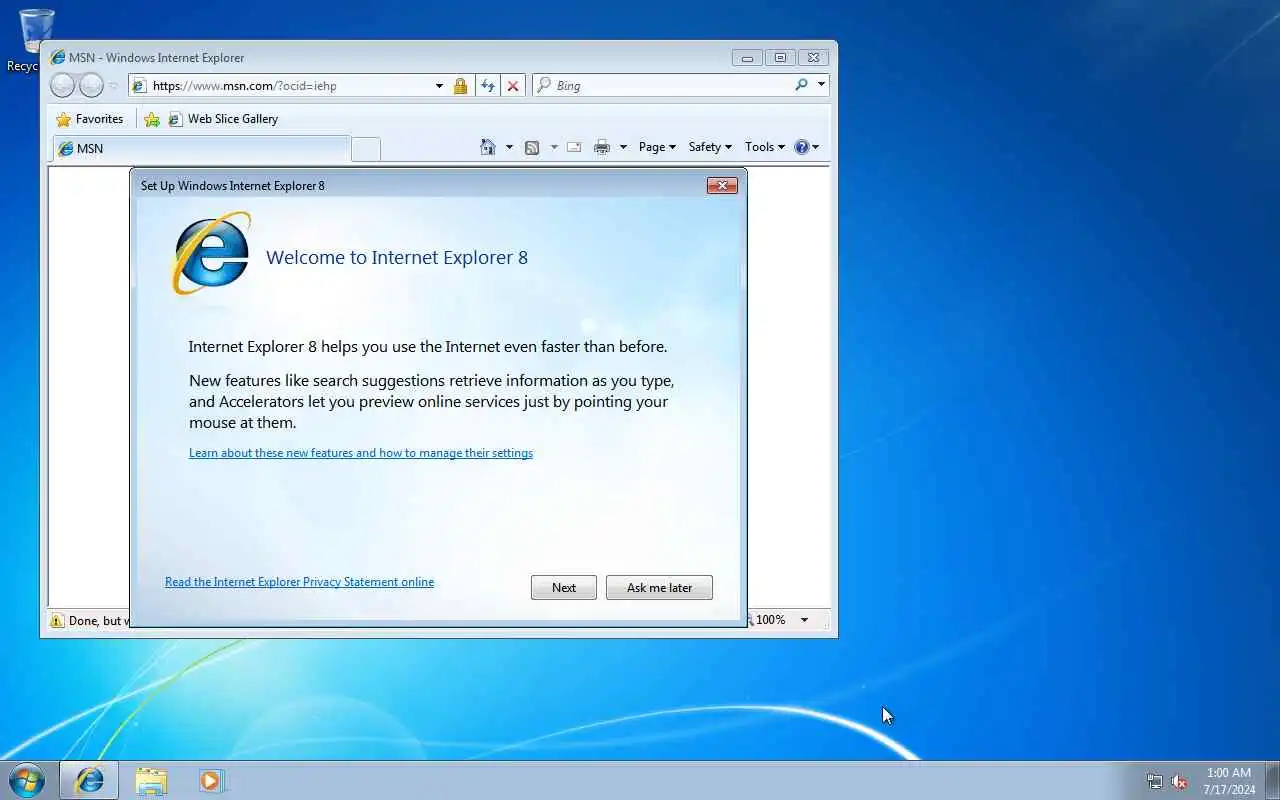This screenshot has height=800, width=1280.
Task: Open Internet Explorer Privacy Statement link
Action: point(299,582)
